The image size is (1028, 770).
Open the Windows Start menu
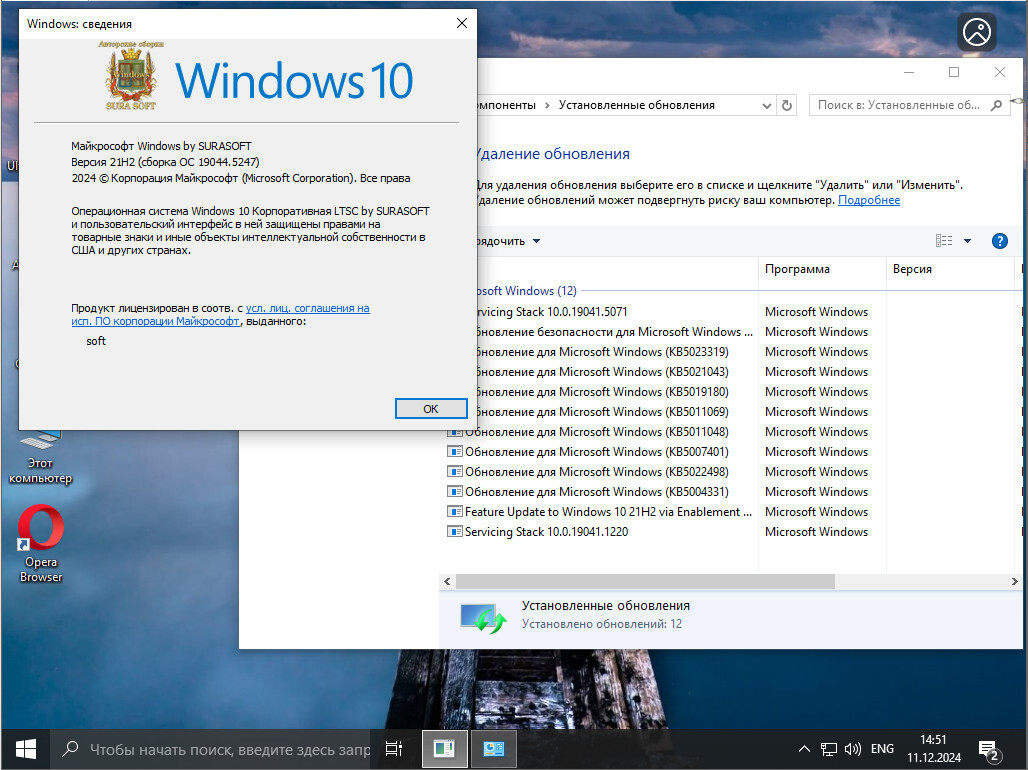[26, 749]
